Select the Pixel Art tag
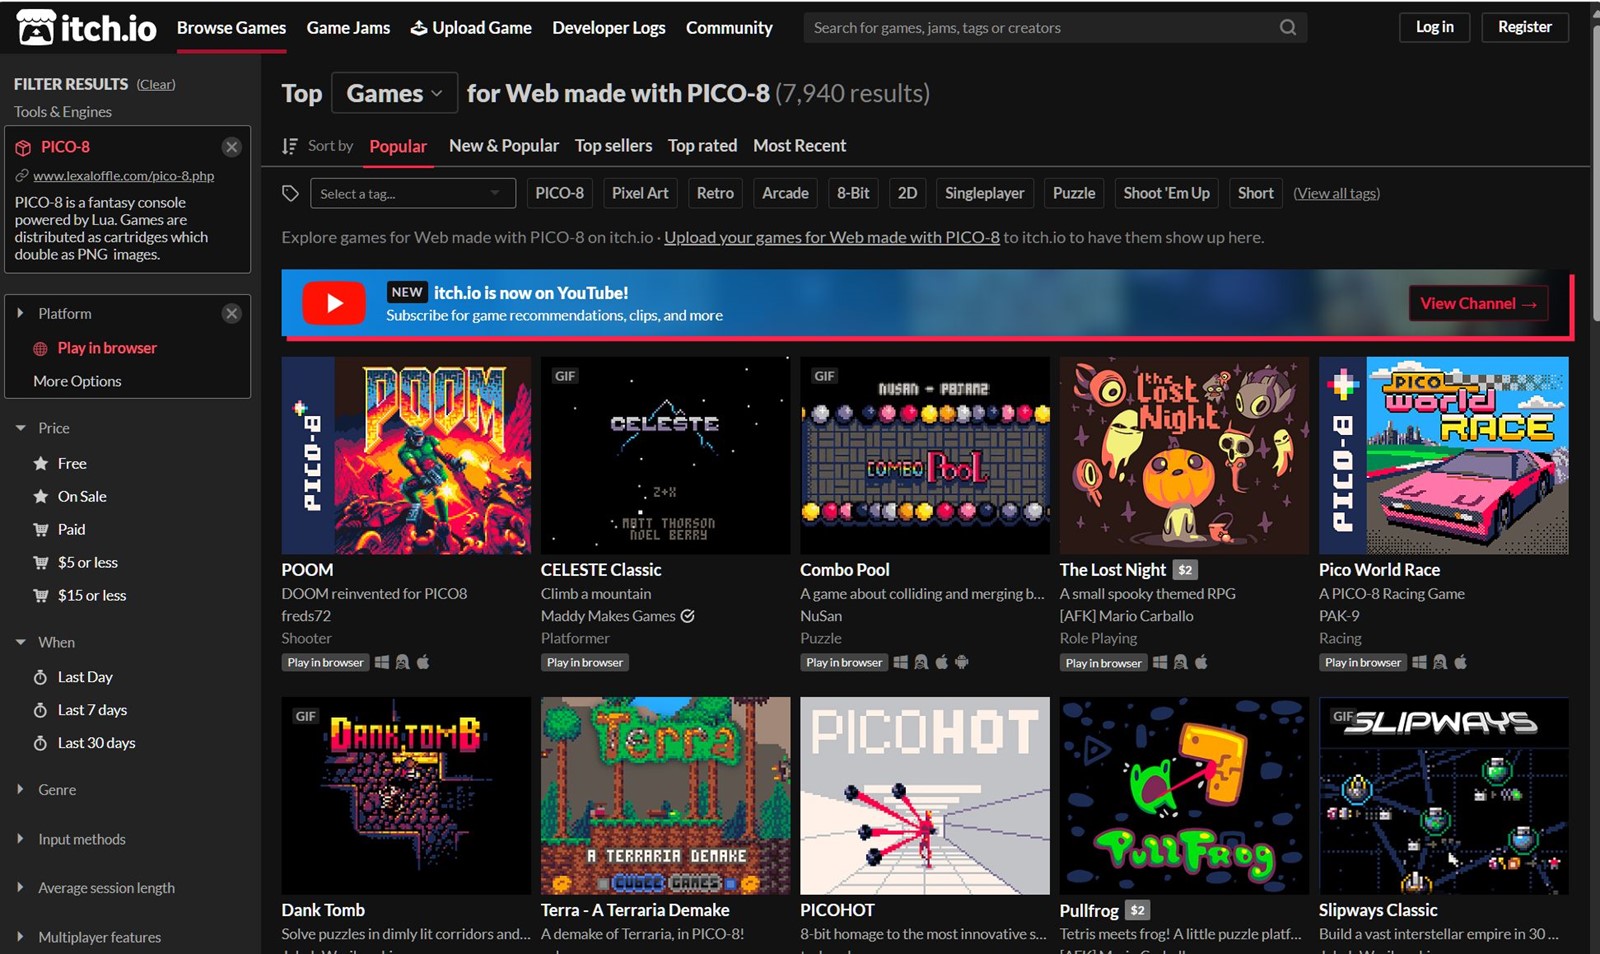 [640, 193]
